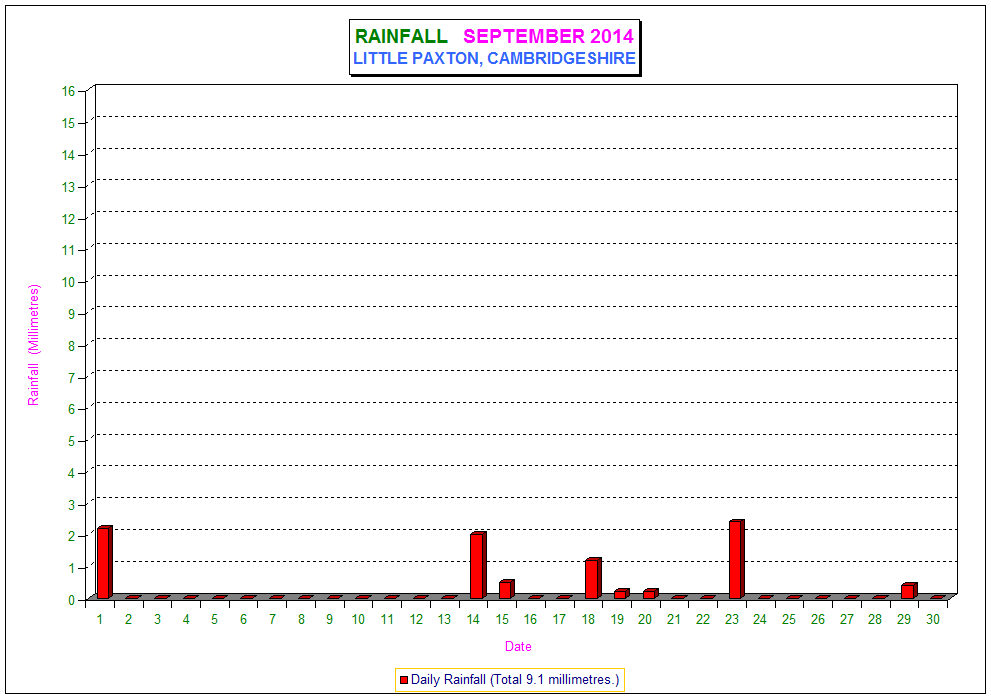991x698 pixels.
Task: Click the y-axis value '3'
Action: [x=71, y=505]
